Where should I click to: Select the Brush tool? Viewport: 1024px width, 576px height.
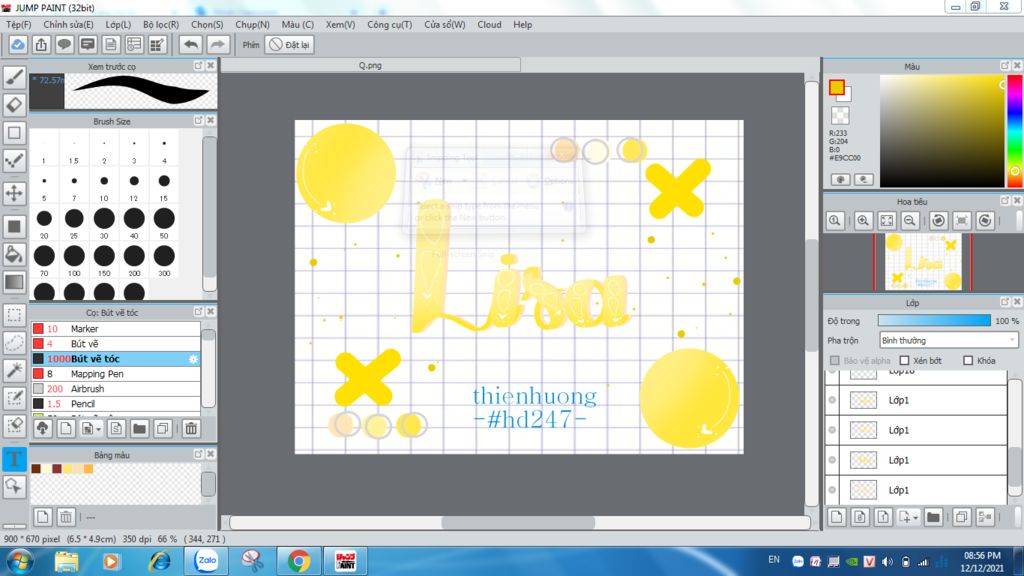[x=14, y=77]
